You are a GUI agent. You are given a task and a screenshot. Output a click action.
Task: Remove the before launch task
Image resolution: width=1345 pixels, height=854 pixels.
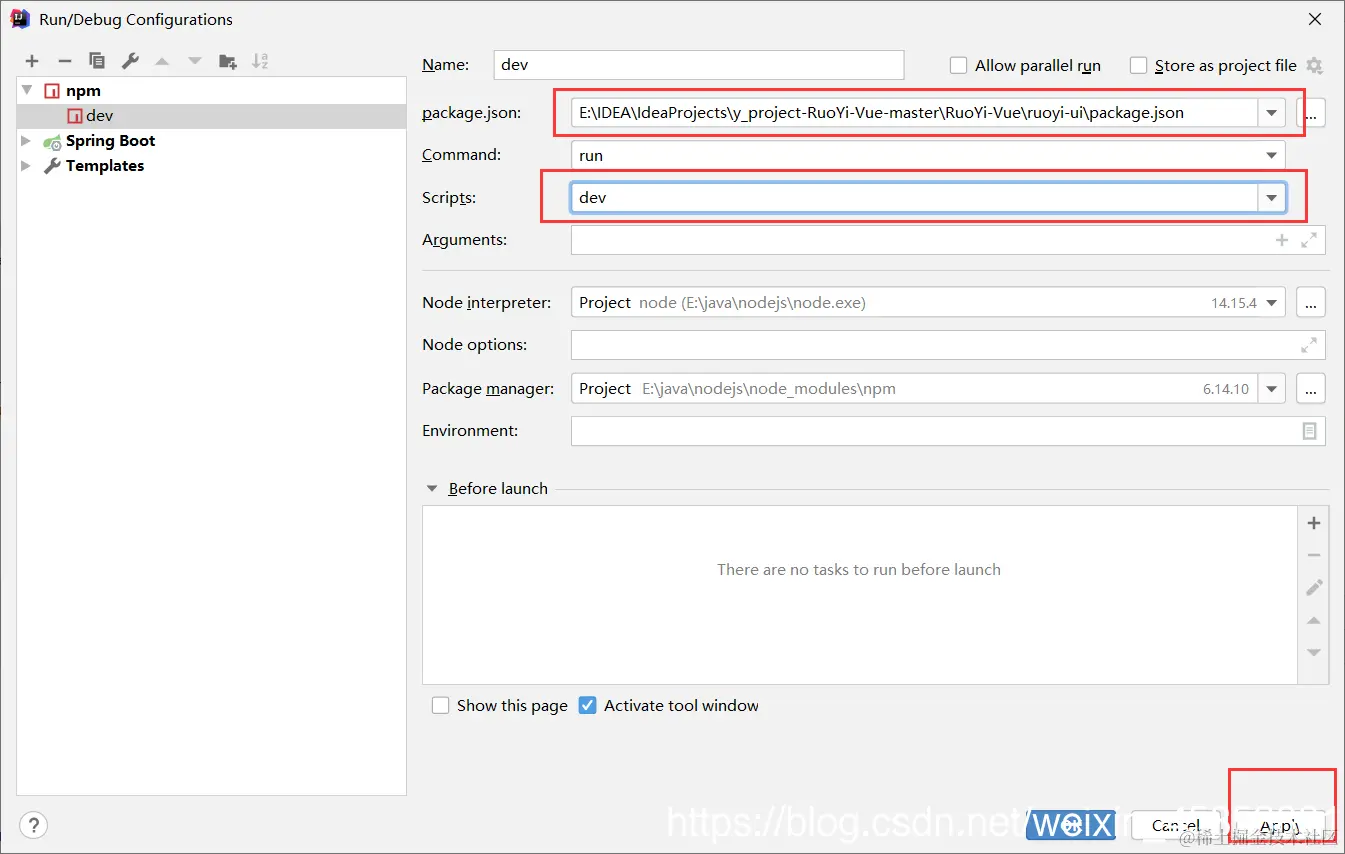pyautogui.click(x=1315, y=555)
